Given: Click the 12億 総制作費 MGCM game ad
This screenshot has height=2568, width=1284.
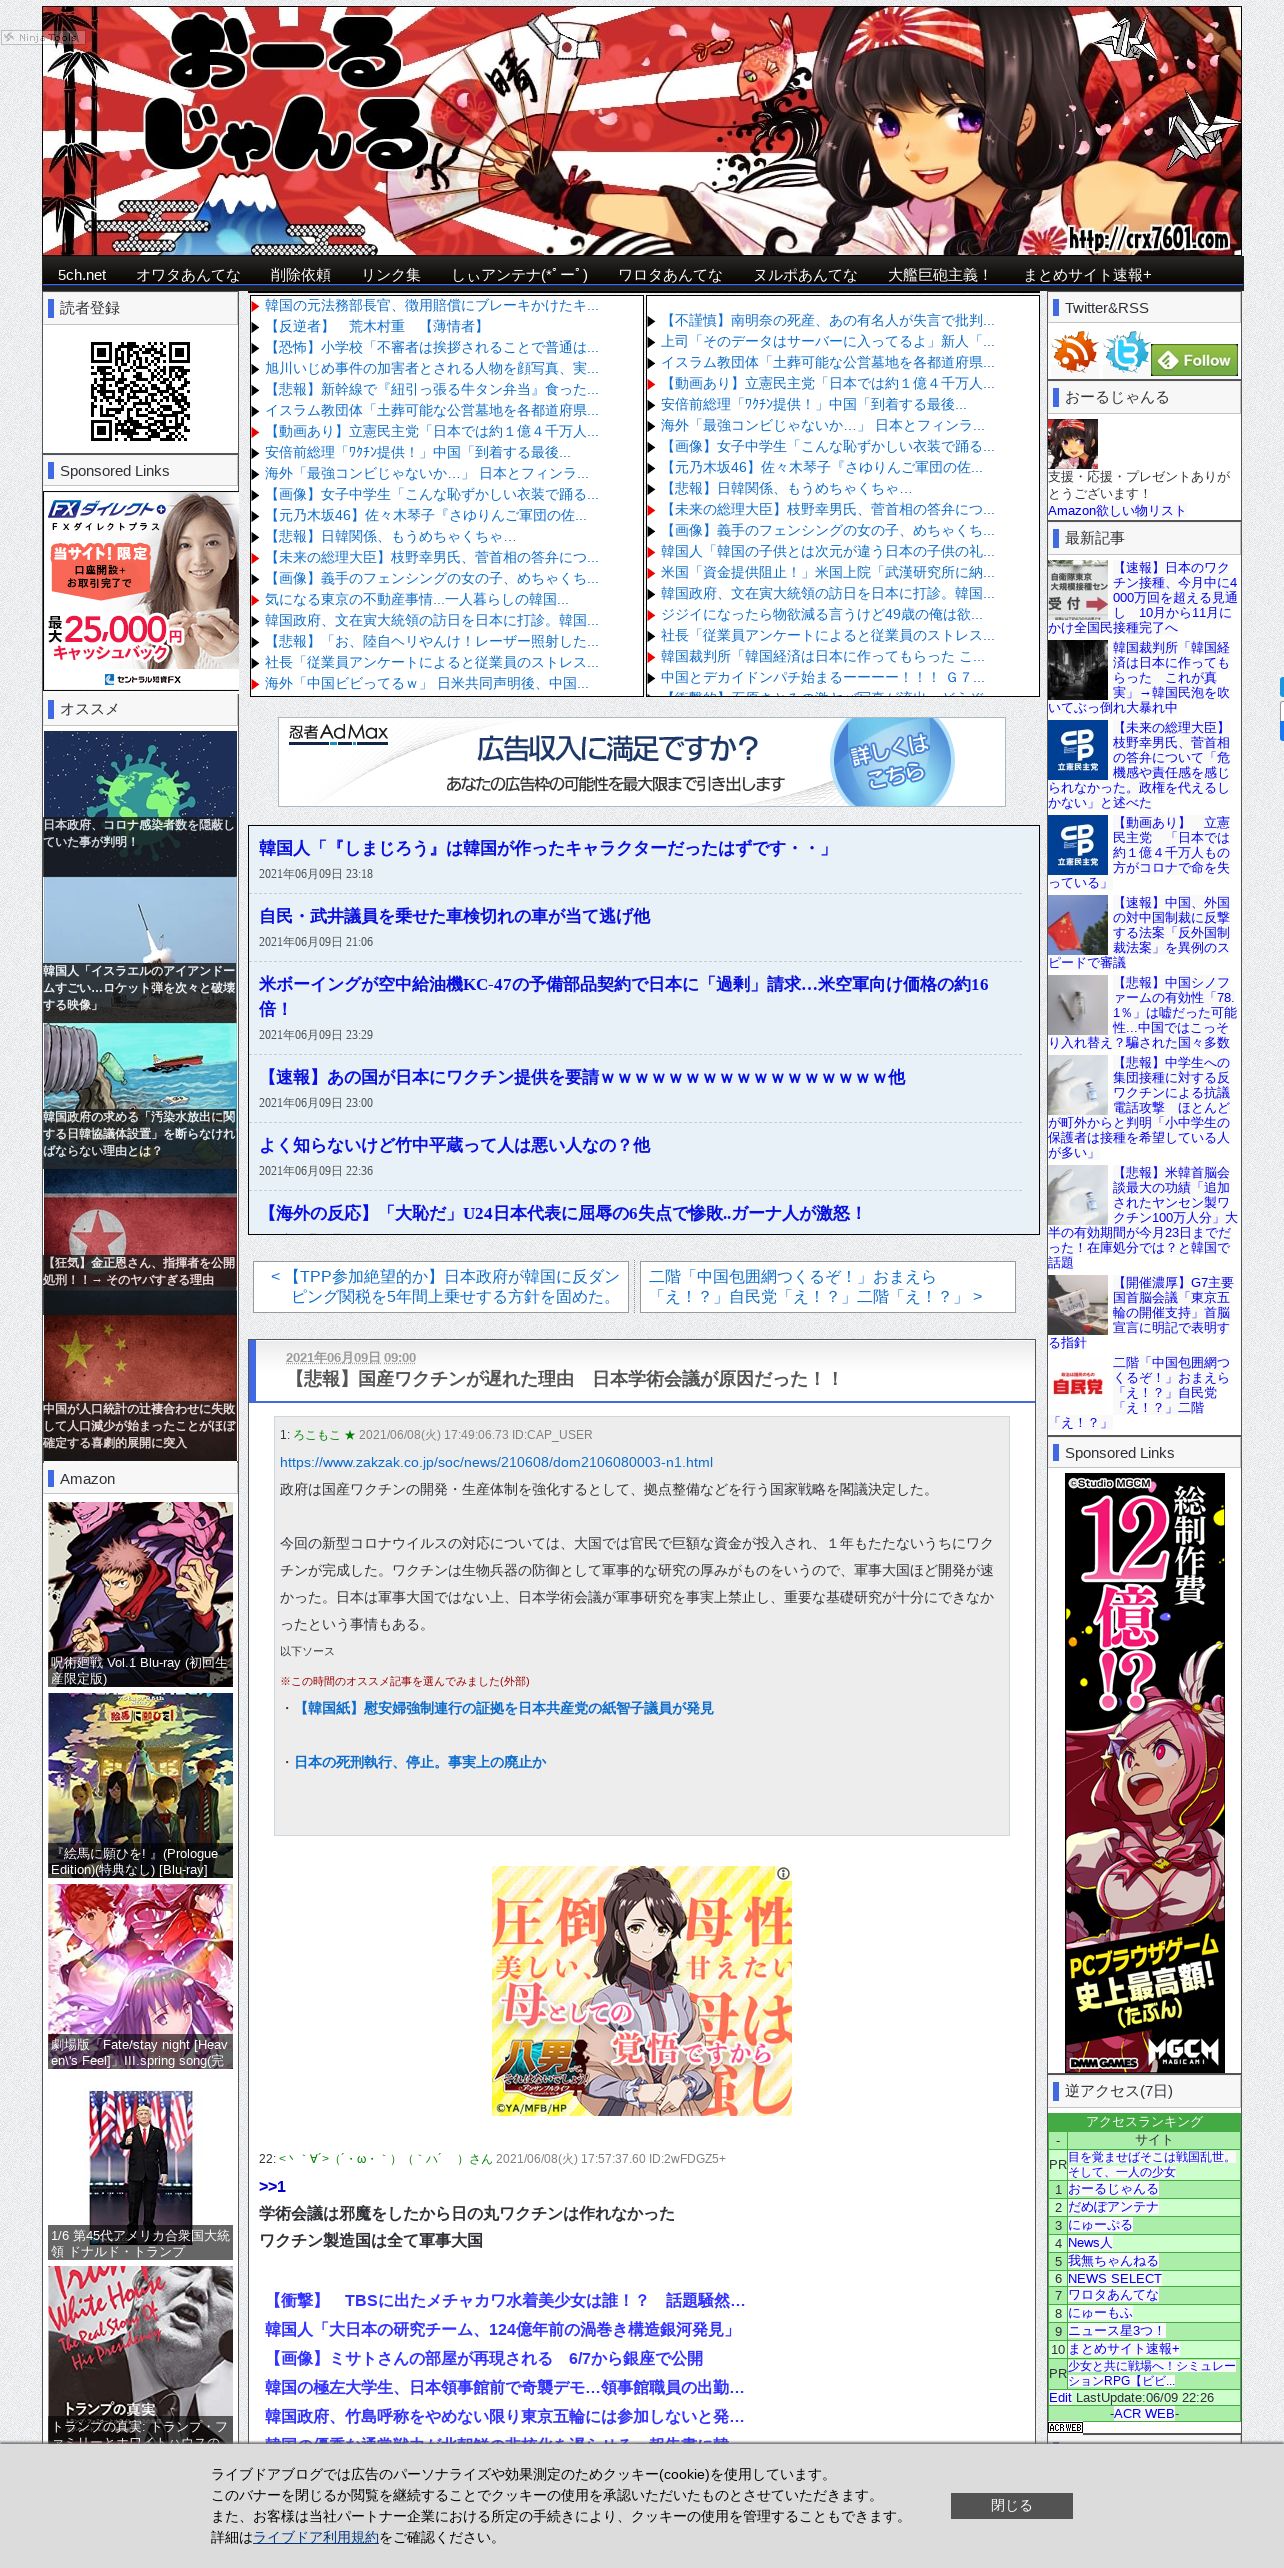Looking at the screenshot, I should click(1144, 1772).
